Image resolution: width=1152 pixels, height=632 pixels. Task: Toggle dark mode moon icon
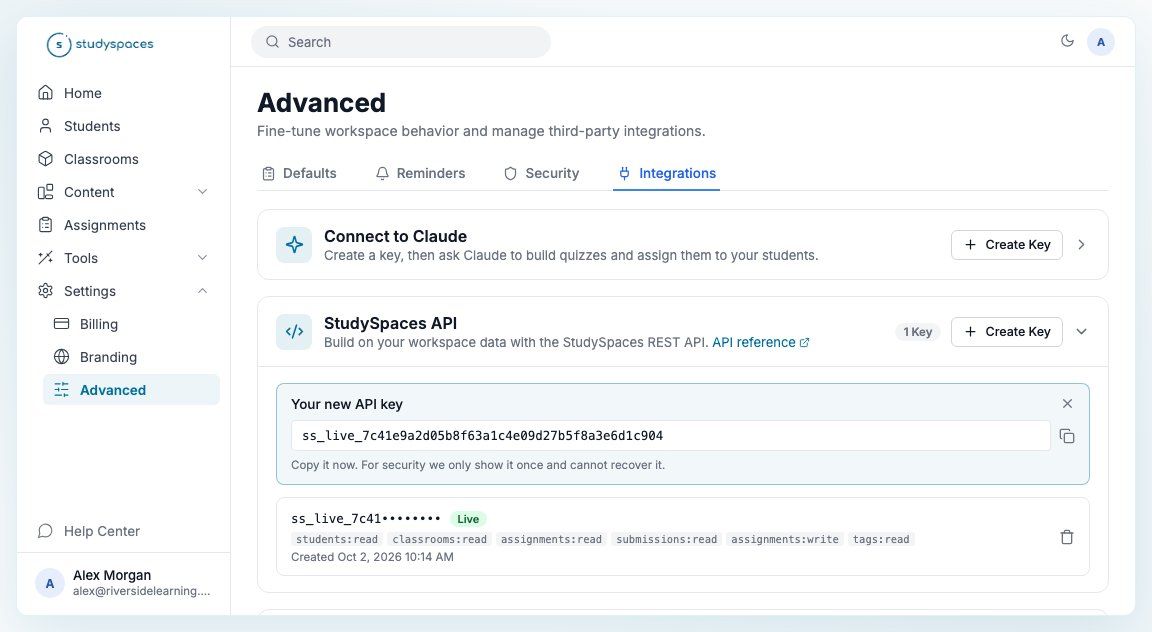1068,41
